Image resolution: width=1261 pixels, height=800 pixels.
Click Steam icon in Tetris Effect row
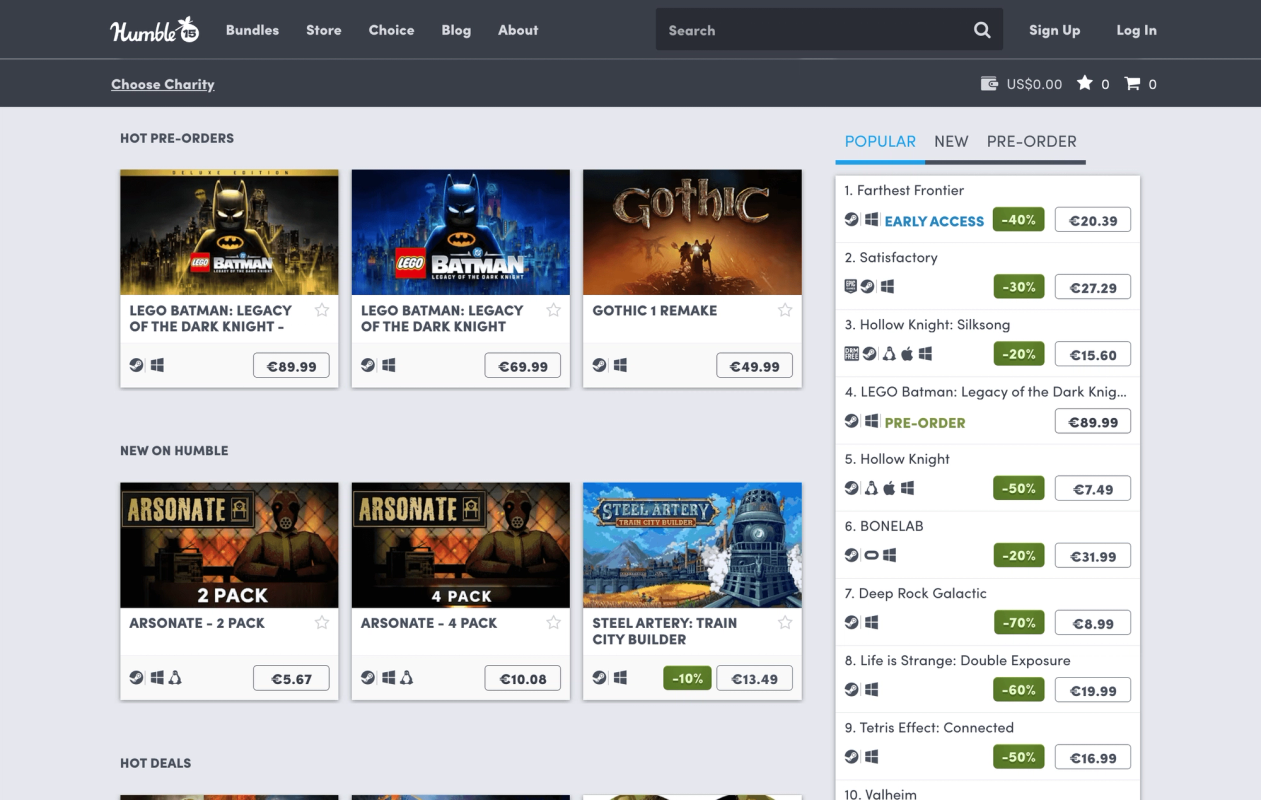851,756
